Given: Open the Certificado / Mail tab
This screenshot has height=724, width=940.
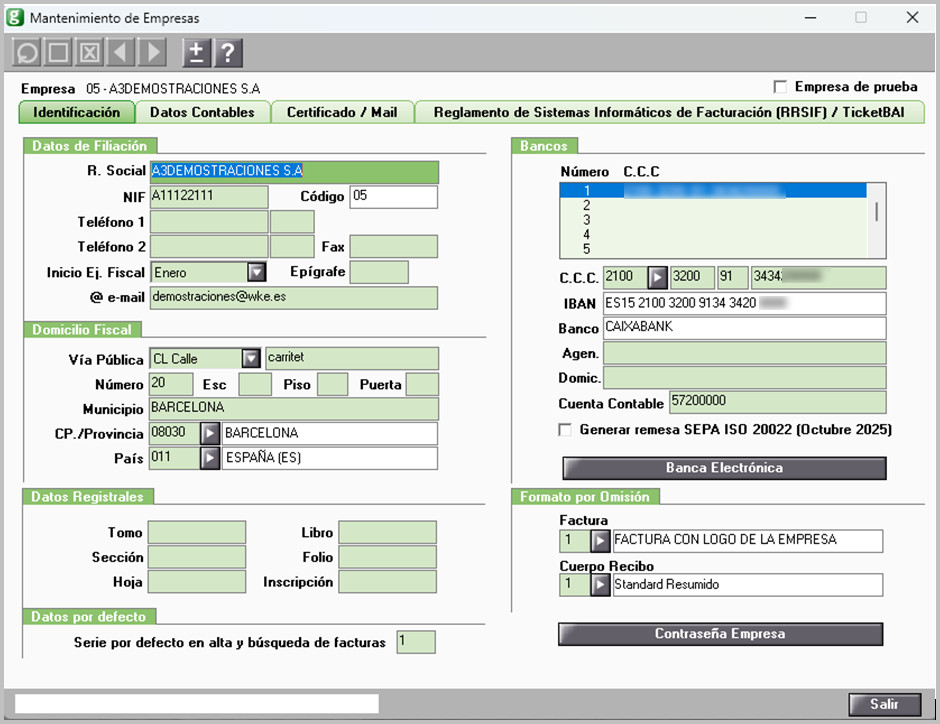Looking at the screenshot, I should coord(342,113).
